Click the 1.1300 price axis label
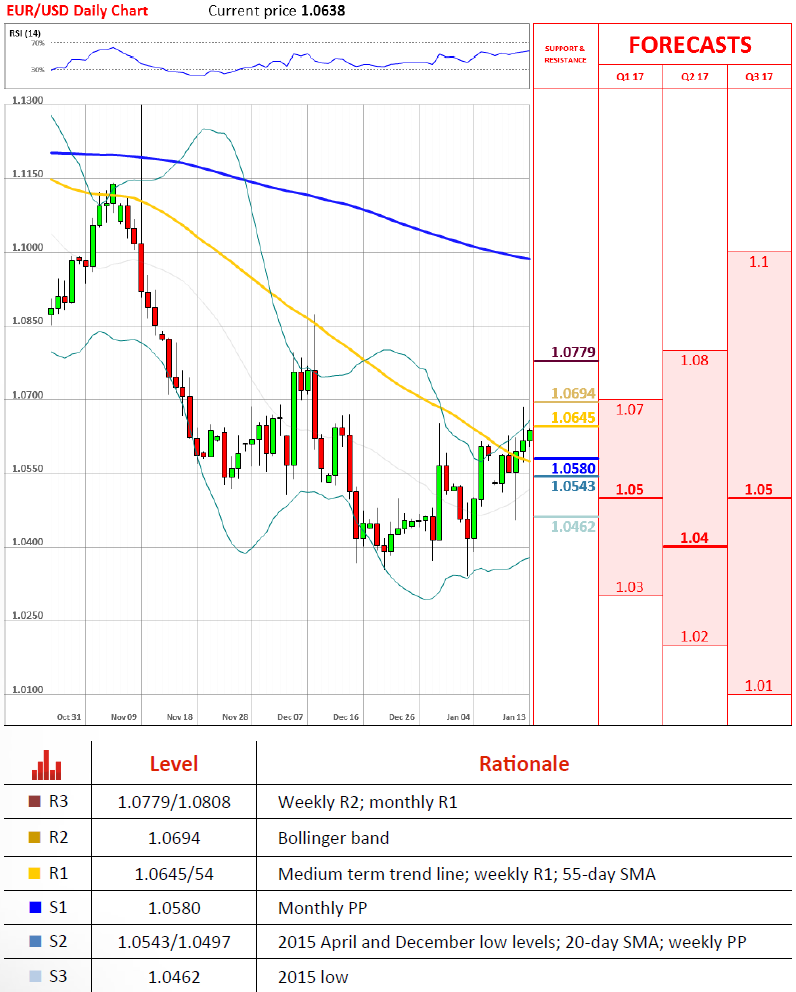Screen dimensions: 796x992 [28, 101]
